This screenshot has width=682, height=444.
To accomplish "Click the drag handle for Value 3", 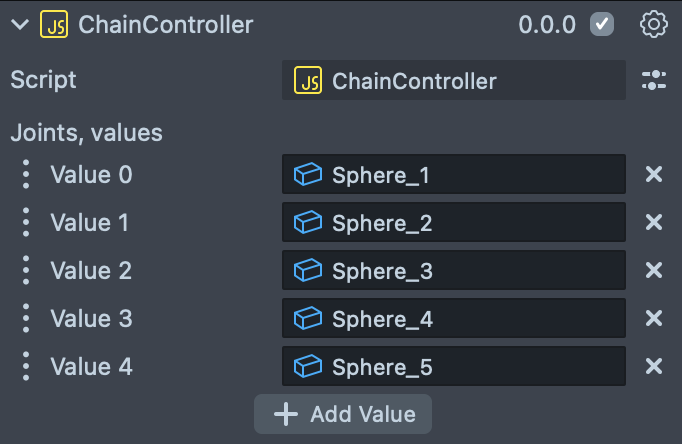I will 26,319.
